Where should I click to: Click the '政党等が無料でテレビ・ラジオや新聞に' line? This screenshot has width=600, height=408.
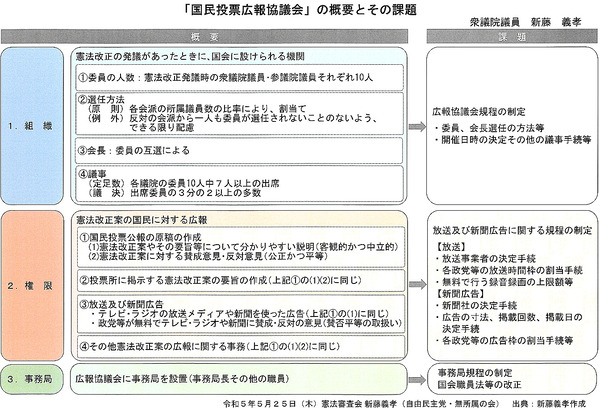[x=246, y=323]
